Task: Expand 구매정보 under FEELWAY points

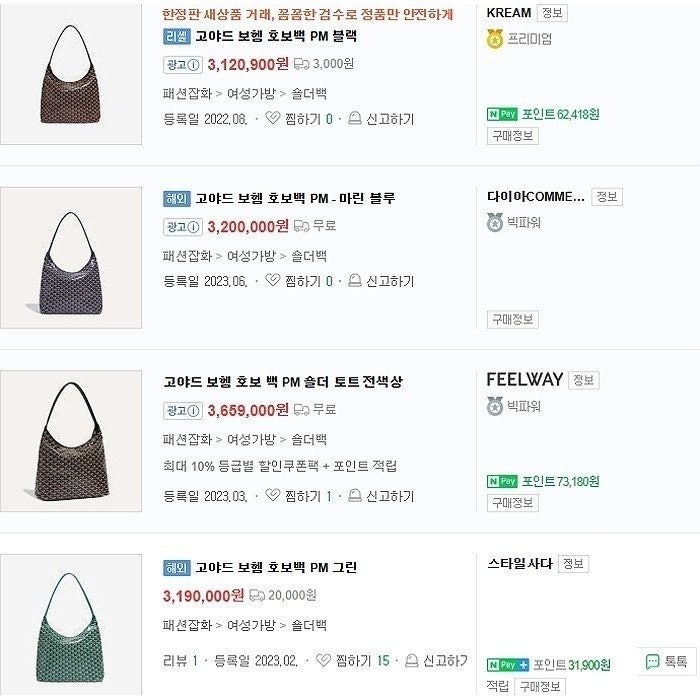Action: click(x=512, y=503)
